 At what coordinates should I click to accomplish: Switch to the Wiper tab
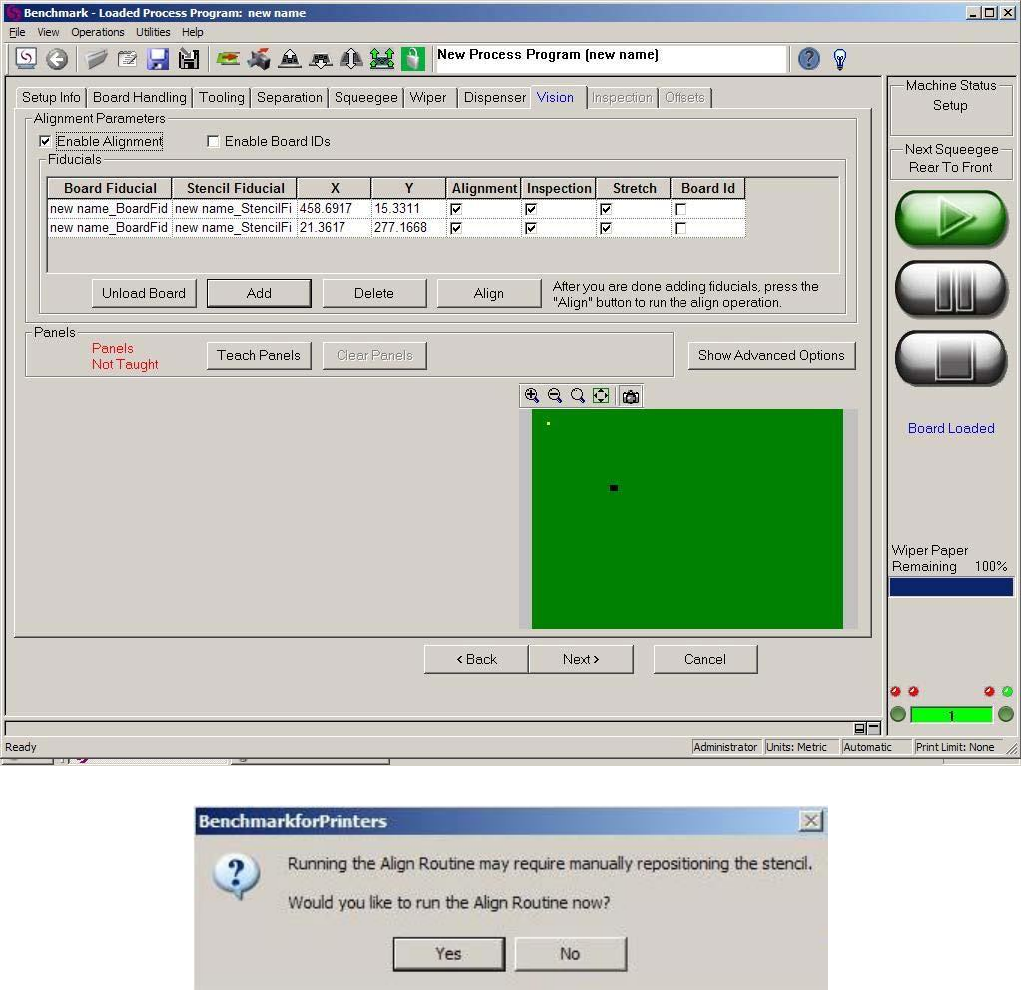click(x=428, y=98)
